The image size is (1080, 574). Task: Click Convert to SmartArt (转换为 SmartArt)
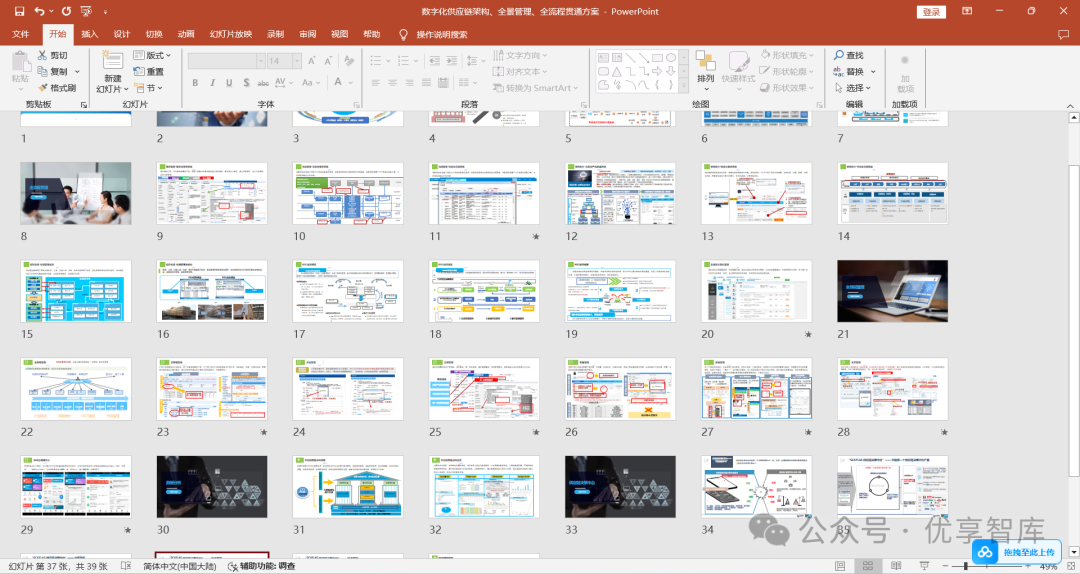point(535,88)
